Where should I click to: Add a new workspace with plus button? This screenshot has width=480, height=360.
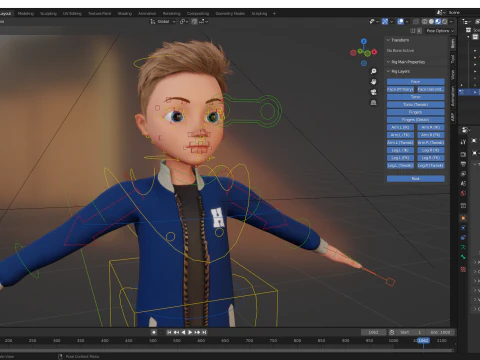pyautogui.click(x=274, y=14)
